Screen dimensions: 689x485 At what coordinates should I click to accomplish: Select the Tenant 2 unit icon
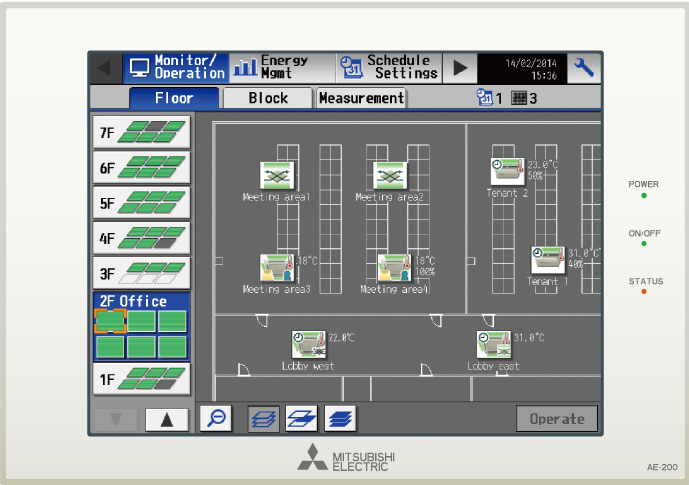coord(508,171)
